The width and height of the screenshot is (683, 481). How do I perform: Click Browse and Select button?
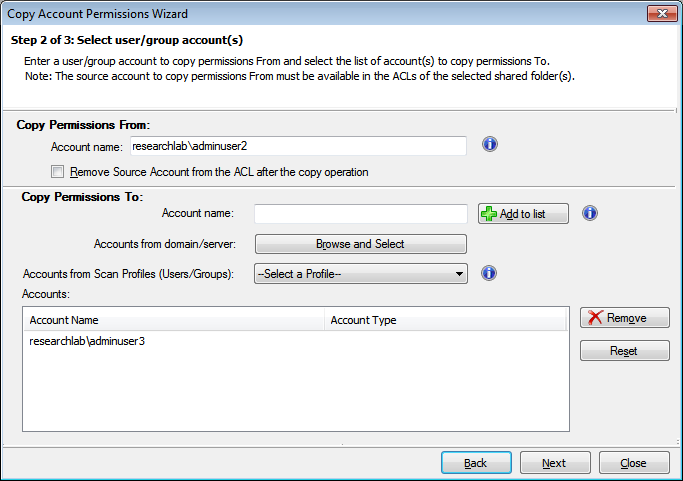point(361,244)
